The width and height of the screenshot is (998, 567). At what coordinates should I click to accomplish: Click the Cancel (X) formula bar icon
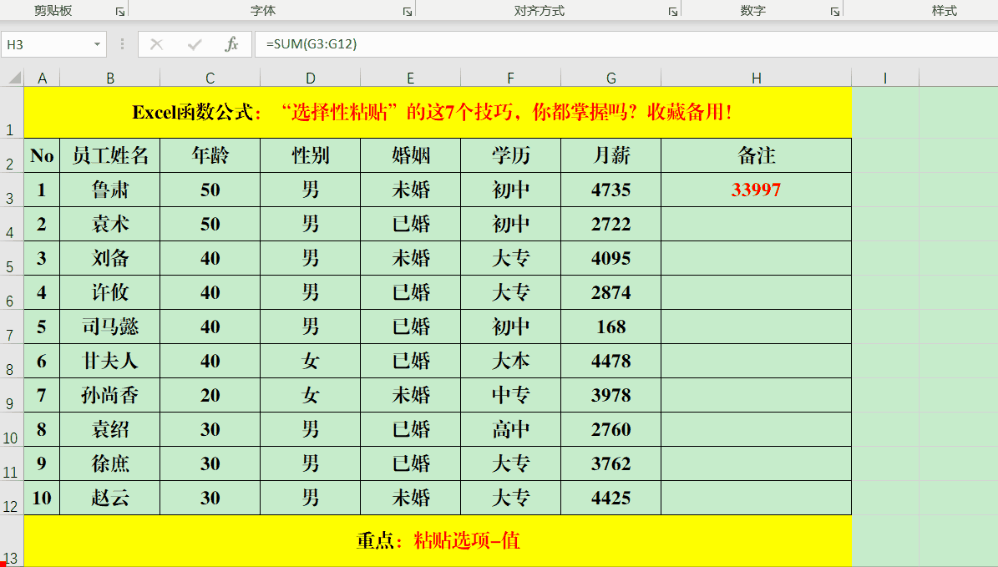pyautogui.click(x=156, y=45)
